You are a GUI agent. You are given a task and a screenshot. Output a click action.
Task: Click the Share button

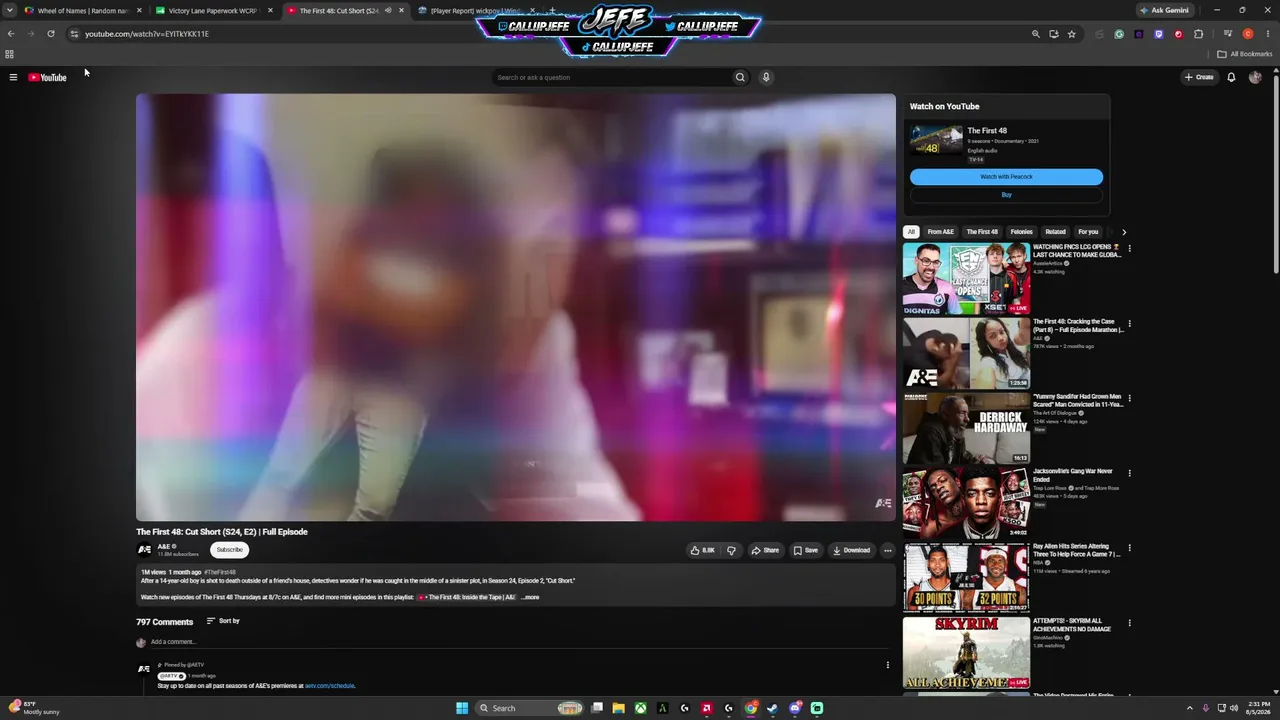pyautogui.click(x=765, y=550)
